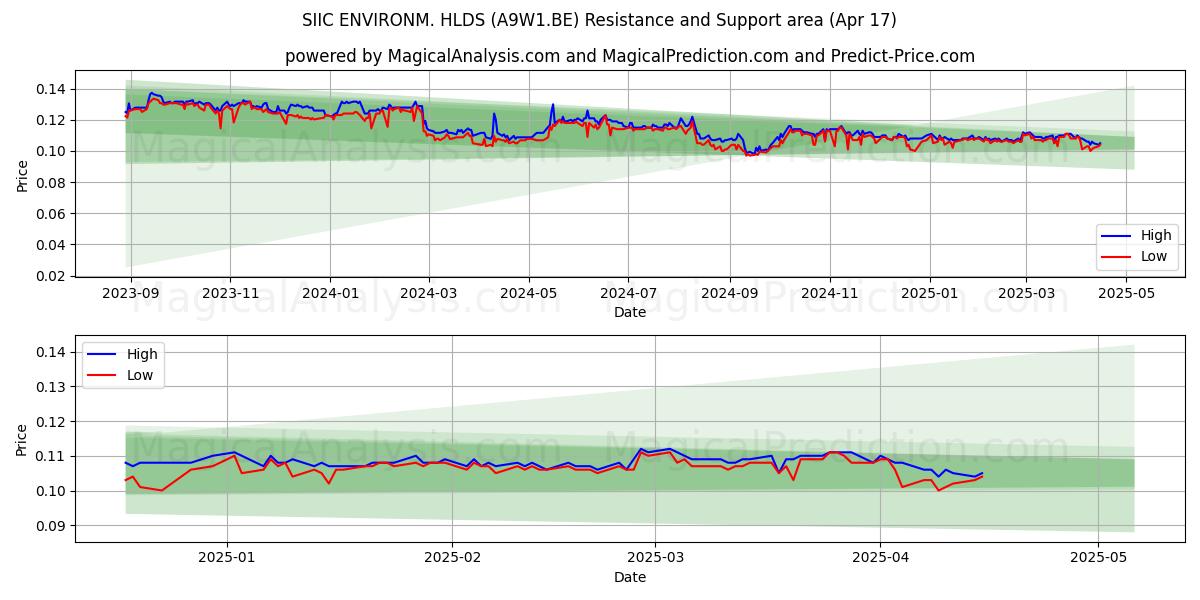The height and width of the screenshot is (600, 1200).
Task: Click the 0.13 price tick
Action: tap(52, 387)
